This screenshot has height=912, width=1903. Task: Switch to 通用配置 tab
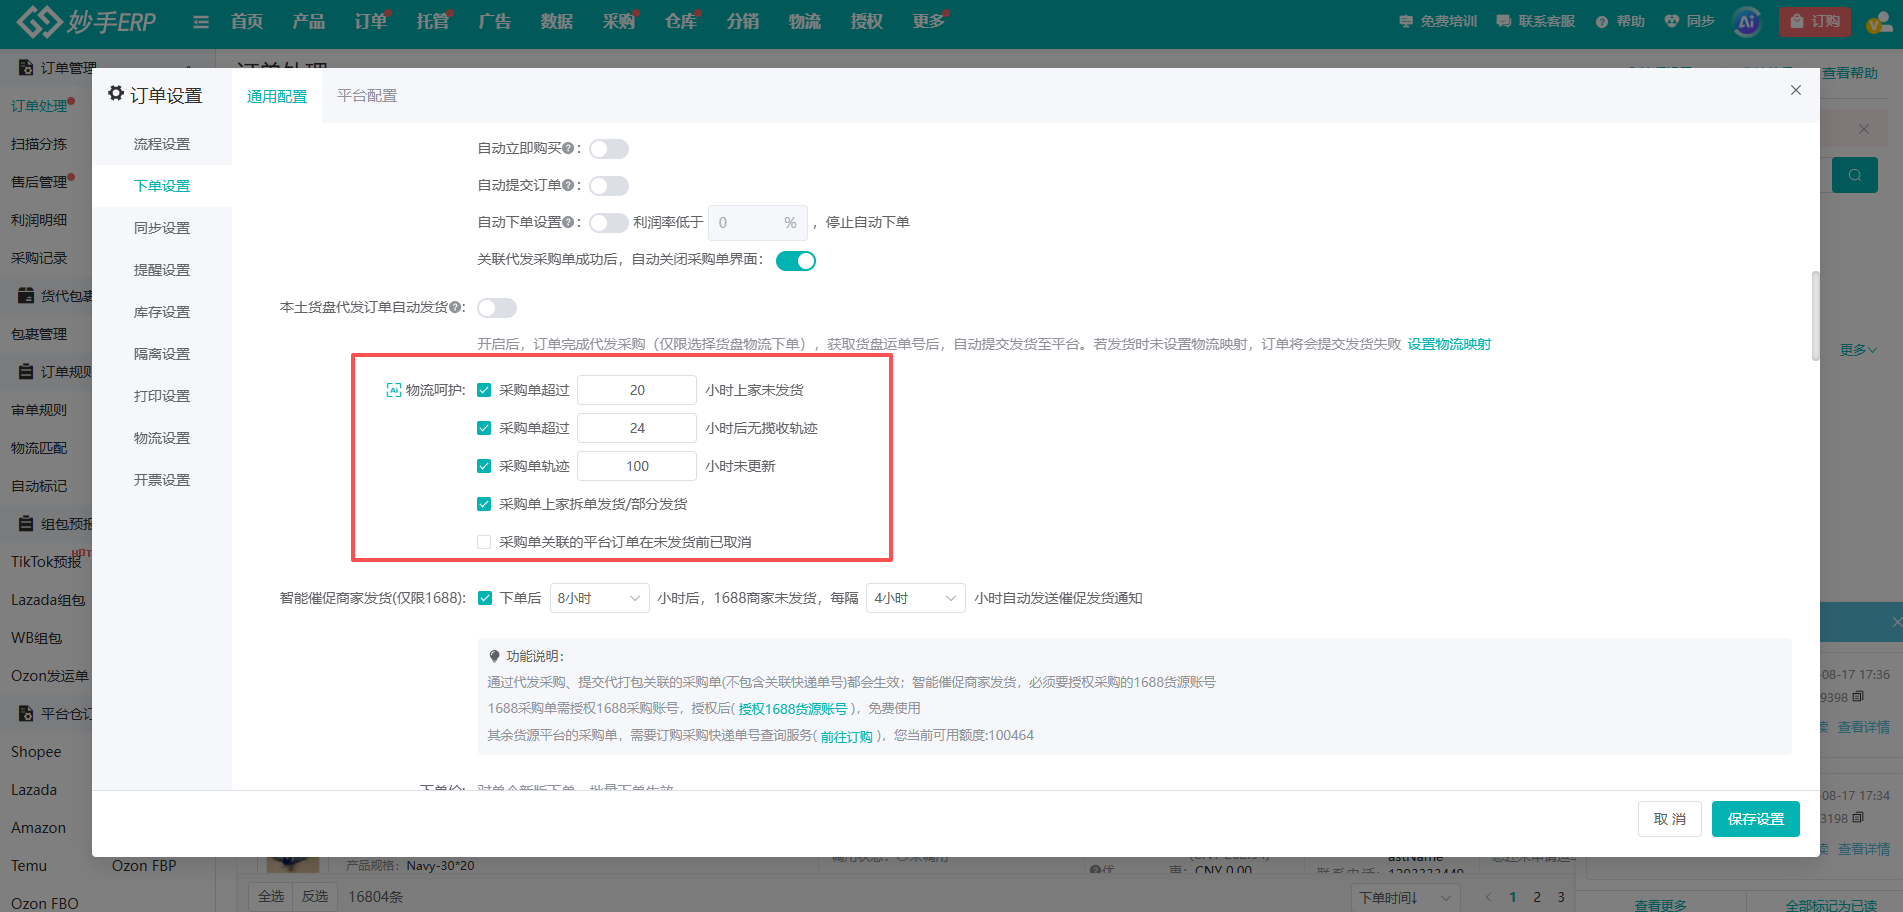[277, 96]
